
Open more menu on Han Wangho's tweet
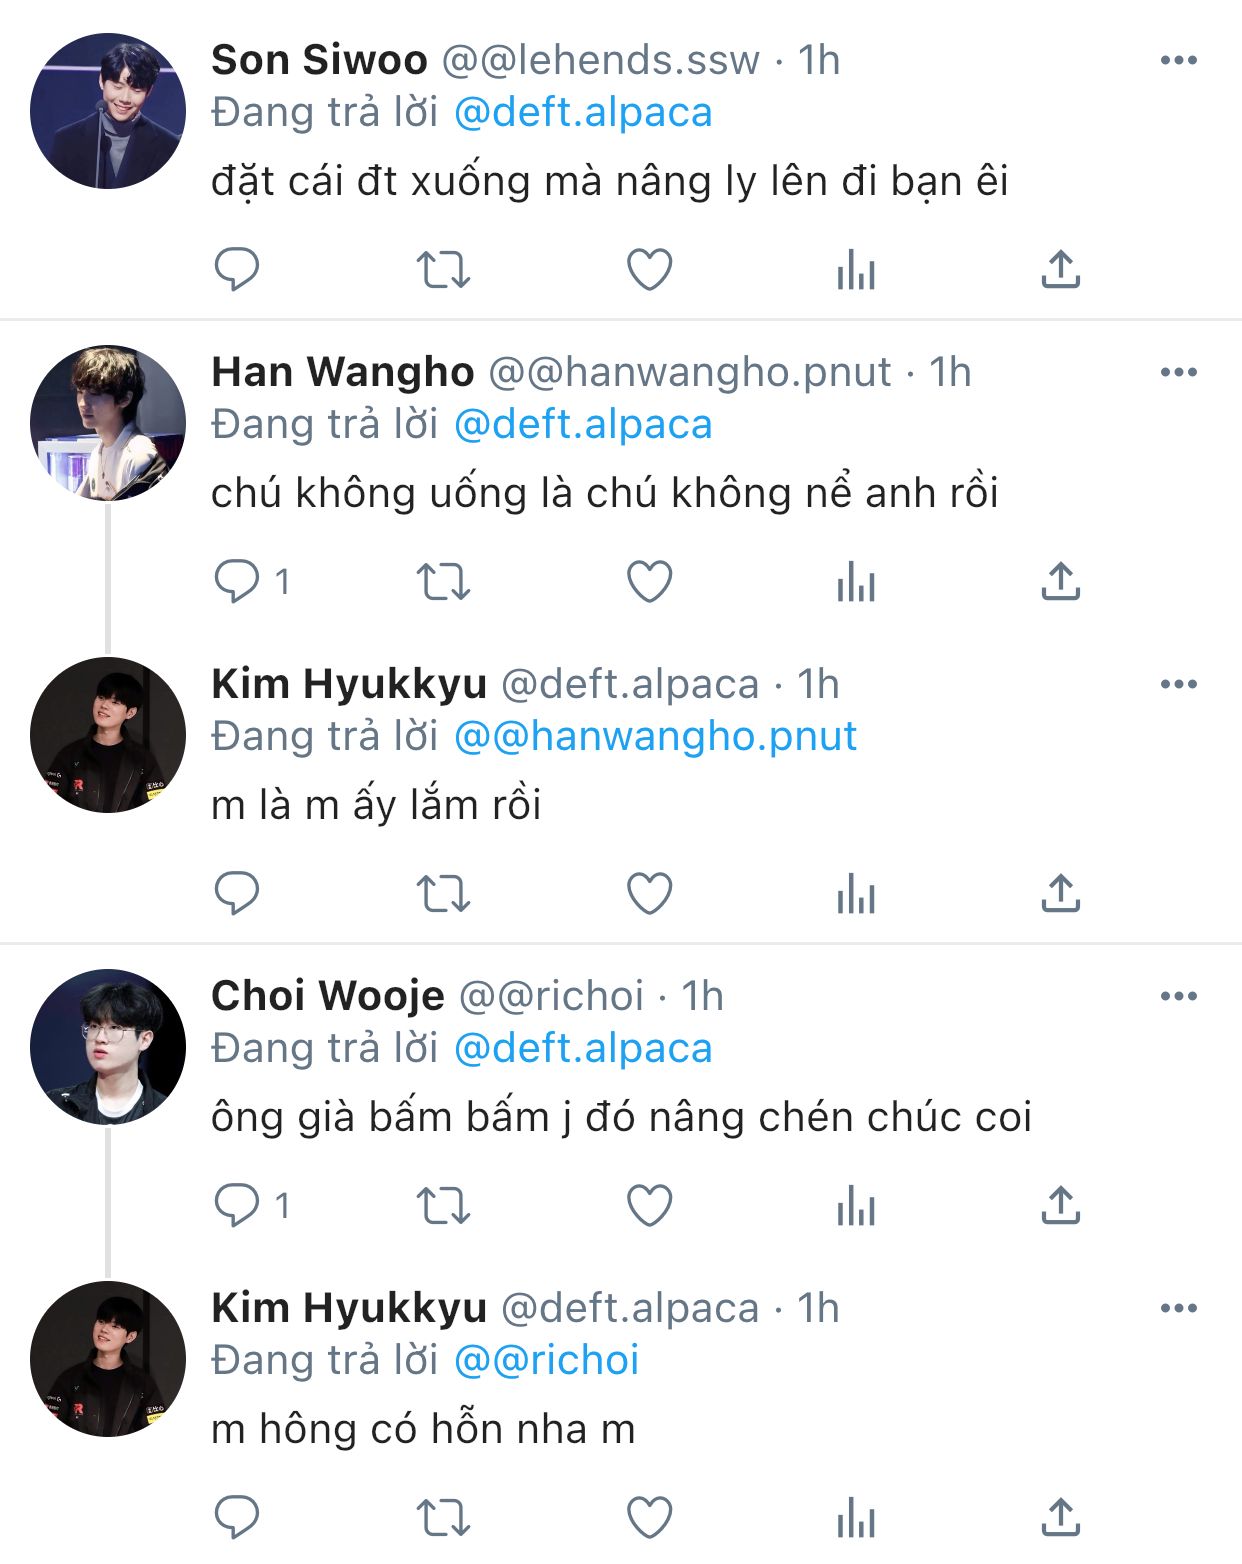pos(1179,373)
